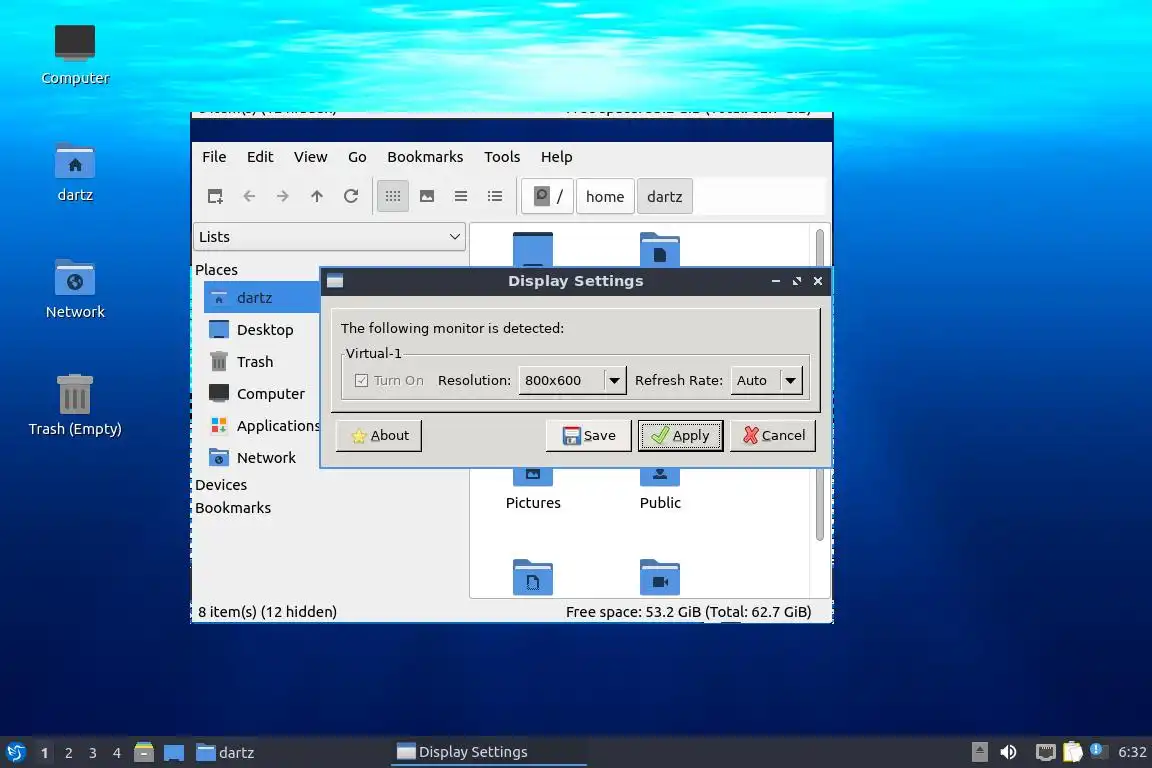The width and height of the screenshot is (1152, 768).
Task: Click the Bookmarks section heading in sidebar
Action: point(233,508)
